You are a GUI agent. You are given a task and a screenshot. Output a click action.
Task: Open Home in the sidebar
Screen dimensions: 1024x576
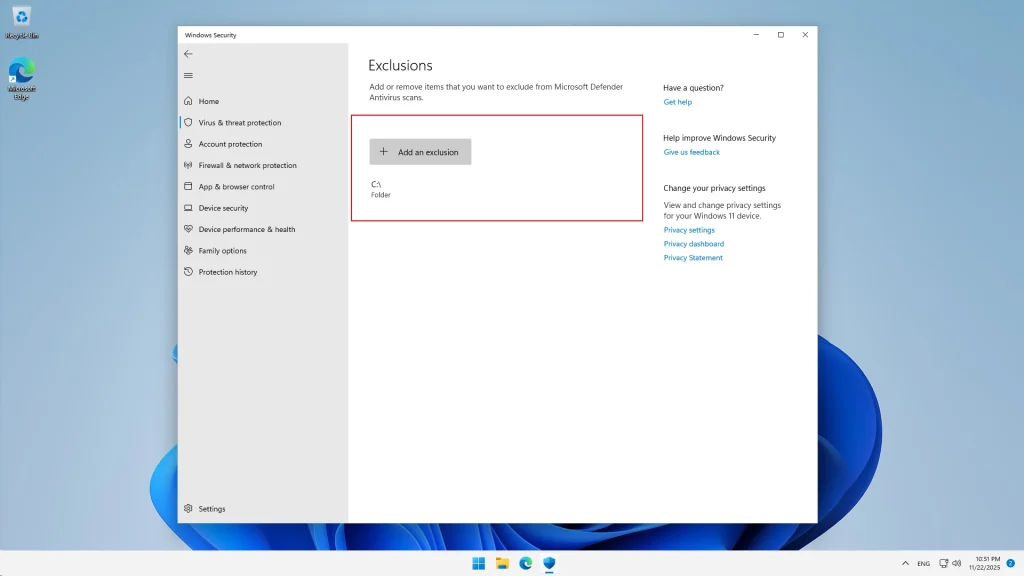208,101
